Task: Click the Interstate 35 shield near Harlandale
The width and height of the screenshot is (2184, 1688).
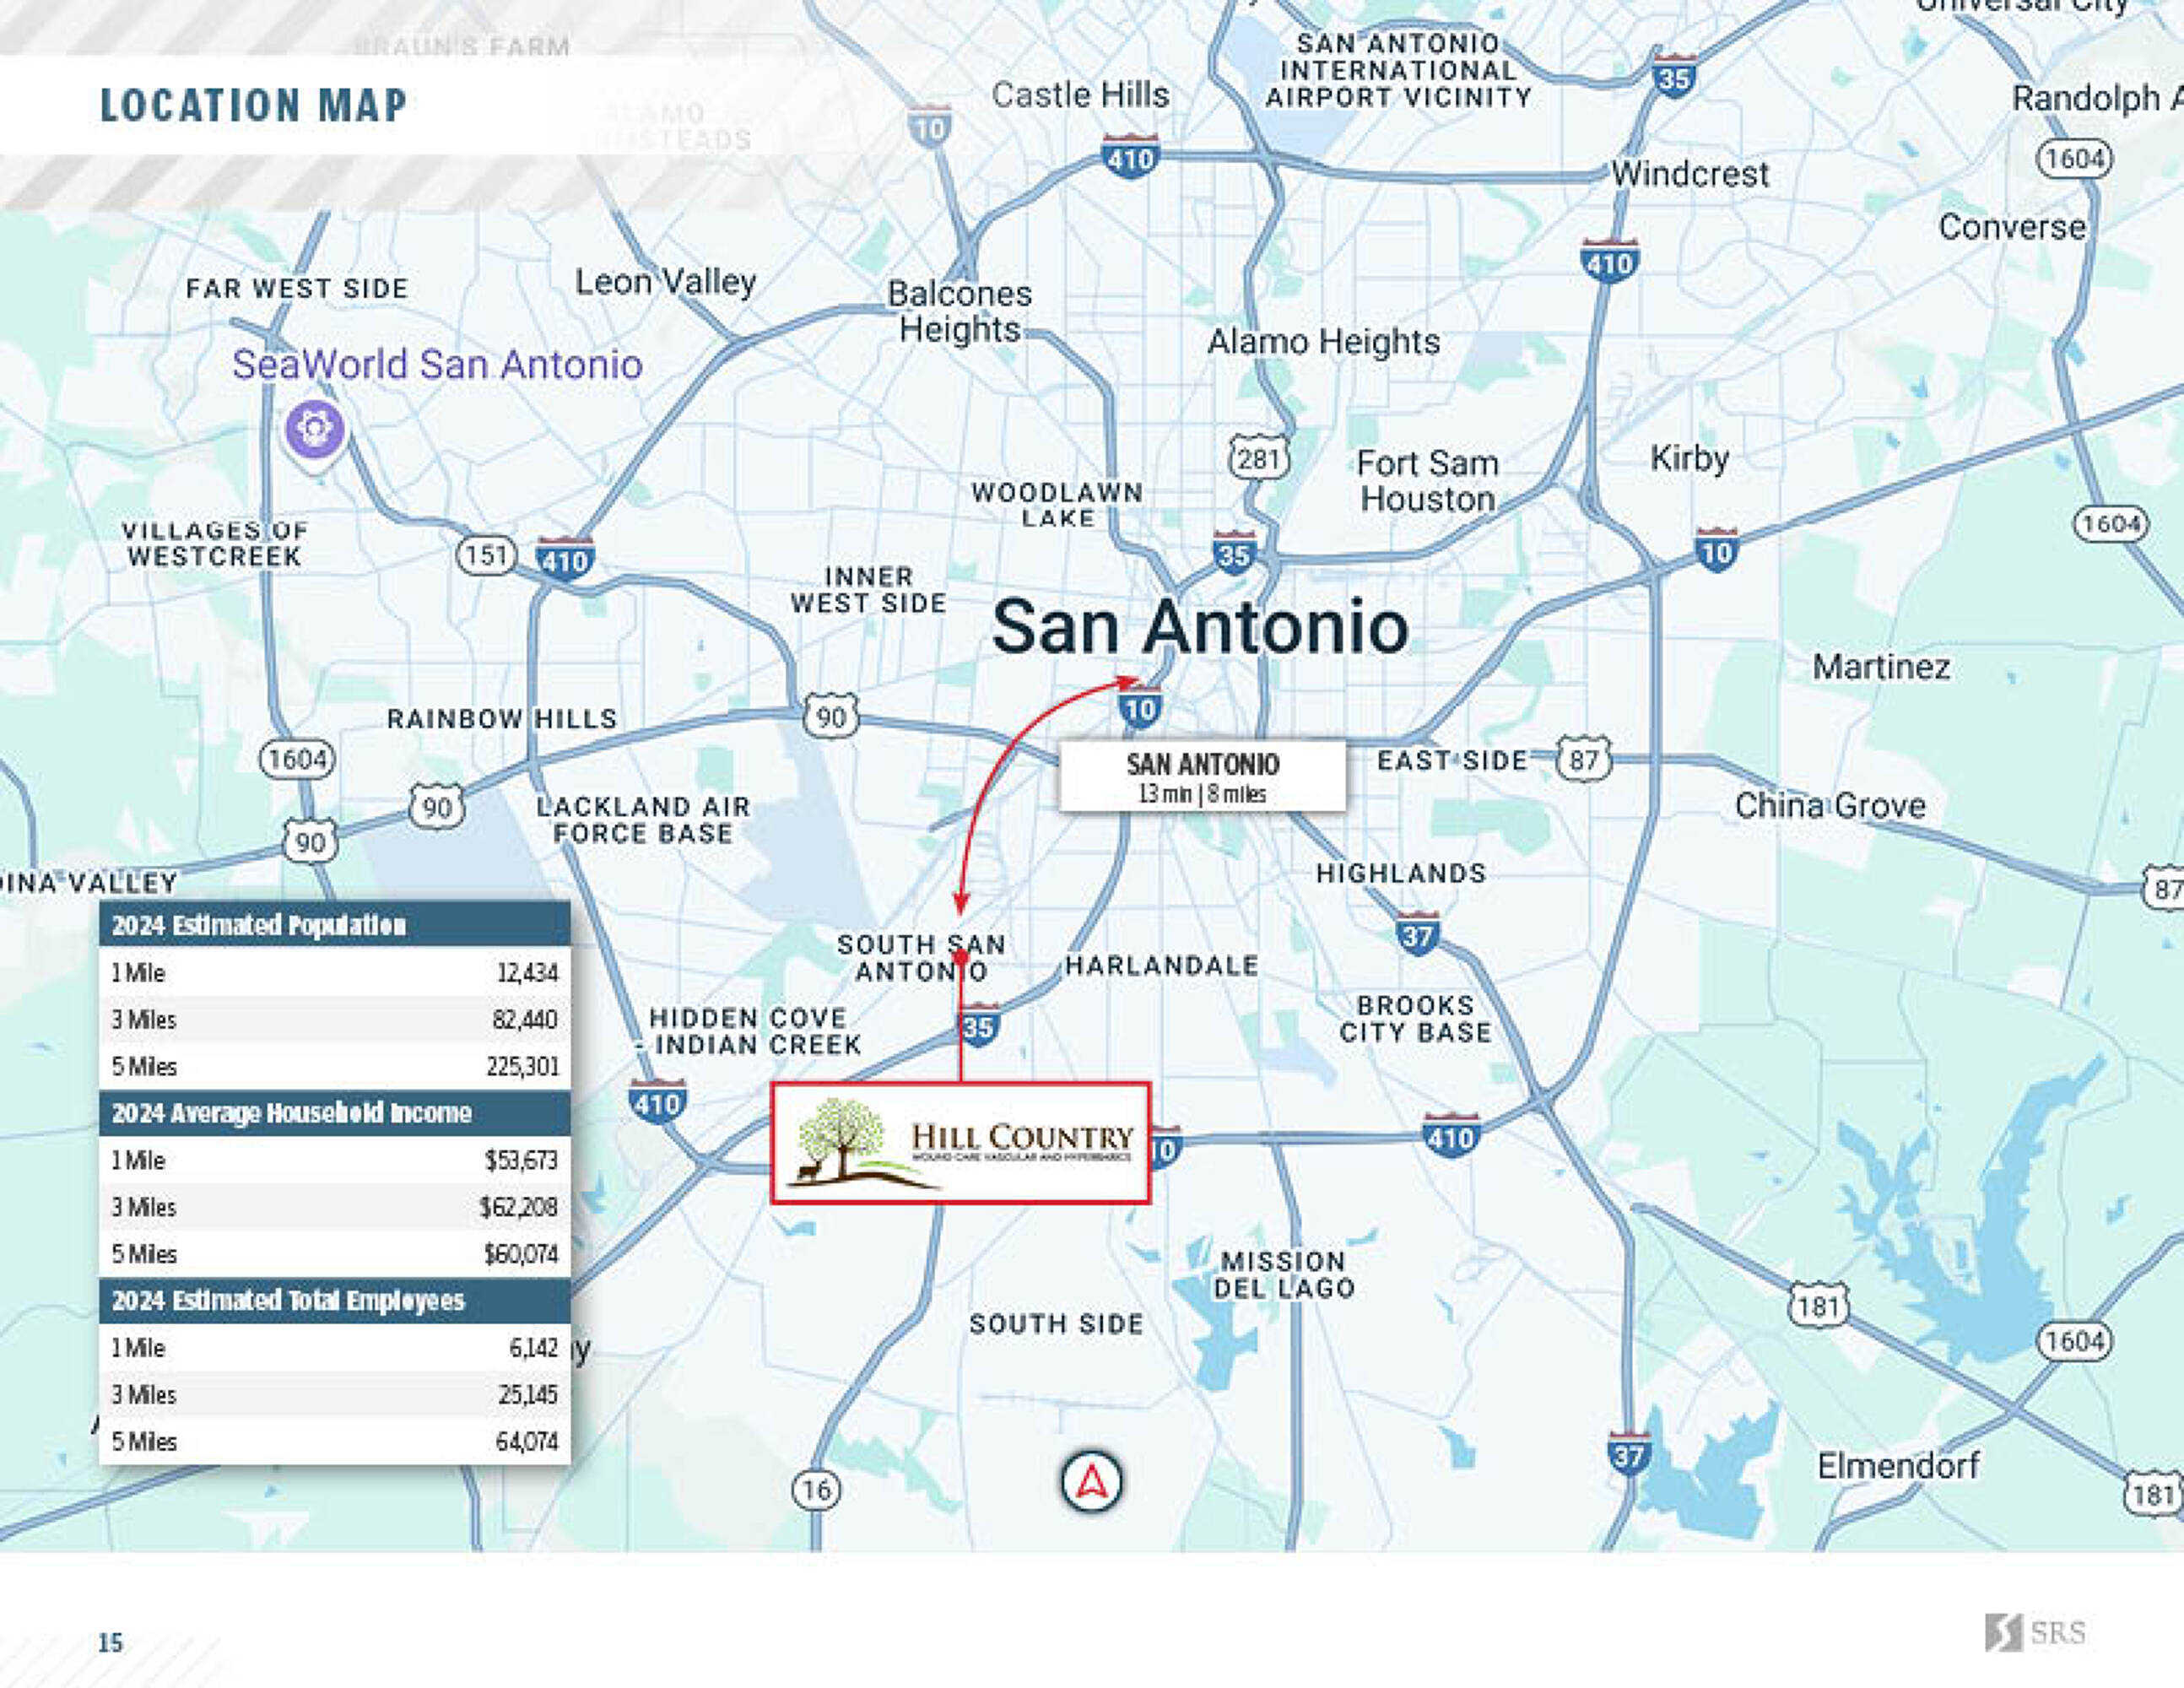Action: (978, 1025)
